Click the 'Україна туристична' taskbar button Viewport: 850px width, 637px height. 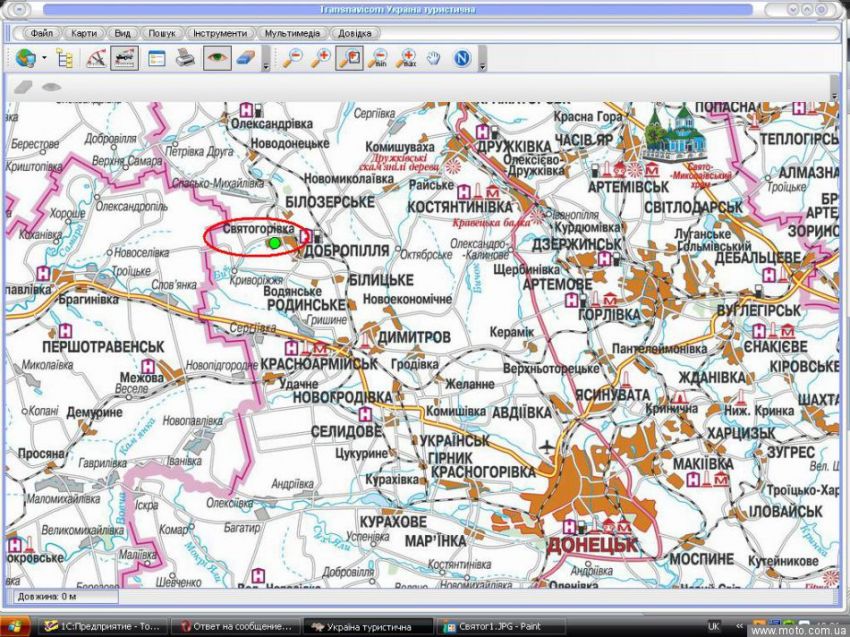(x=368, y=627)
